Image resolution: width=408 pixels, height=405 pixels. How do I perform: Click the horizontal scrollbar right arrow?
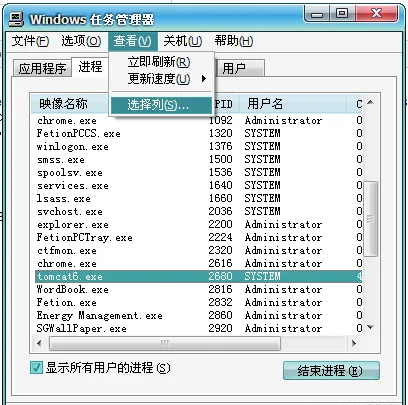tap(354, 343)
